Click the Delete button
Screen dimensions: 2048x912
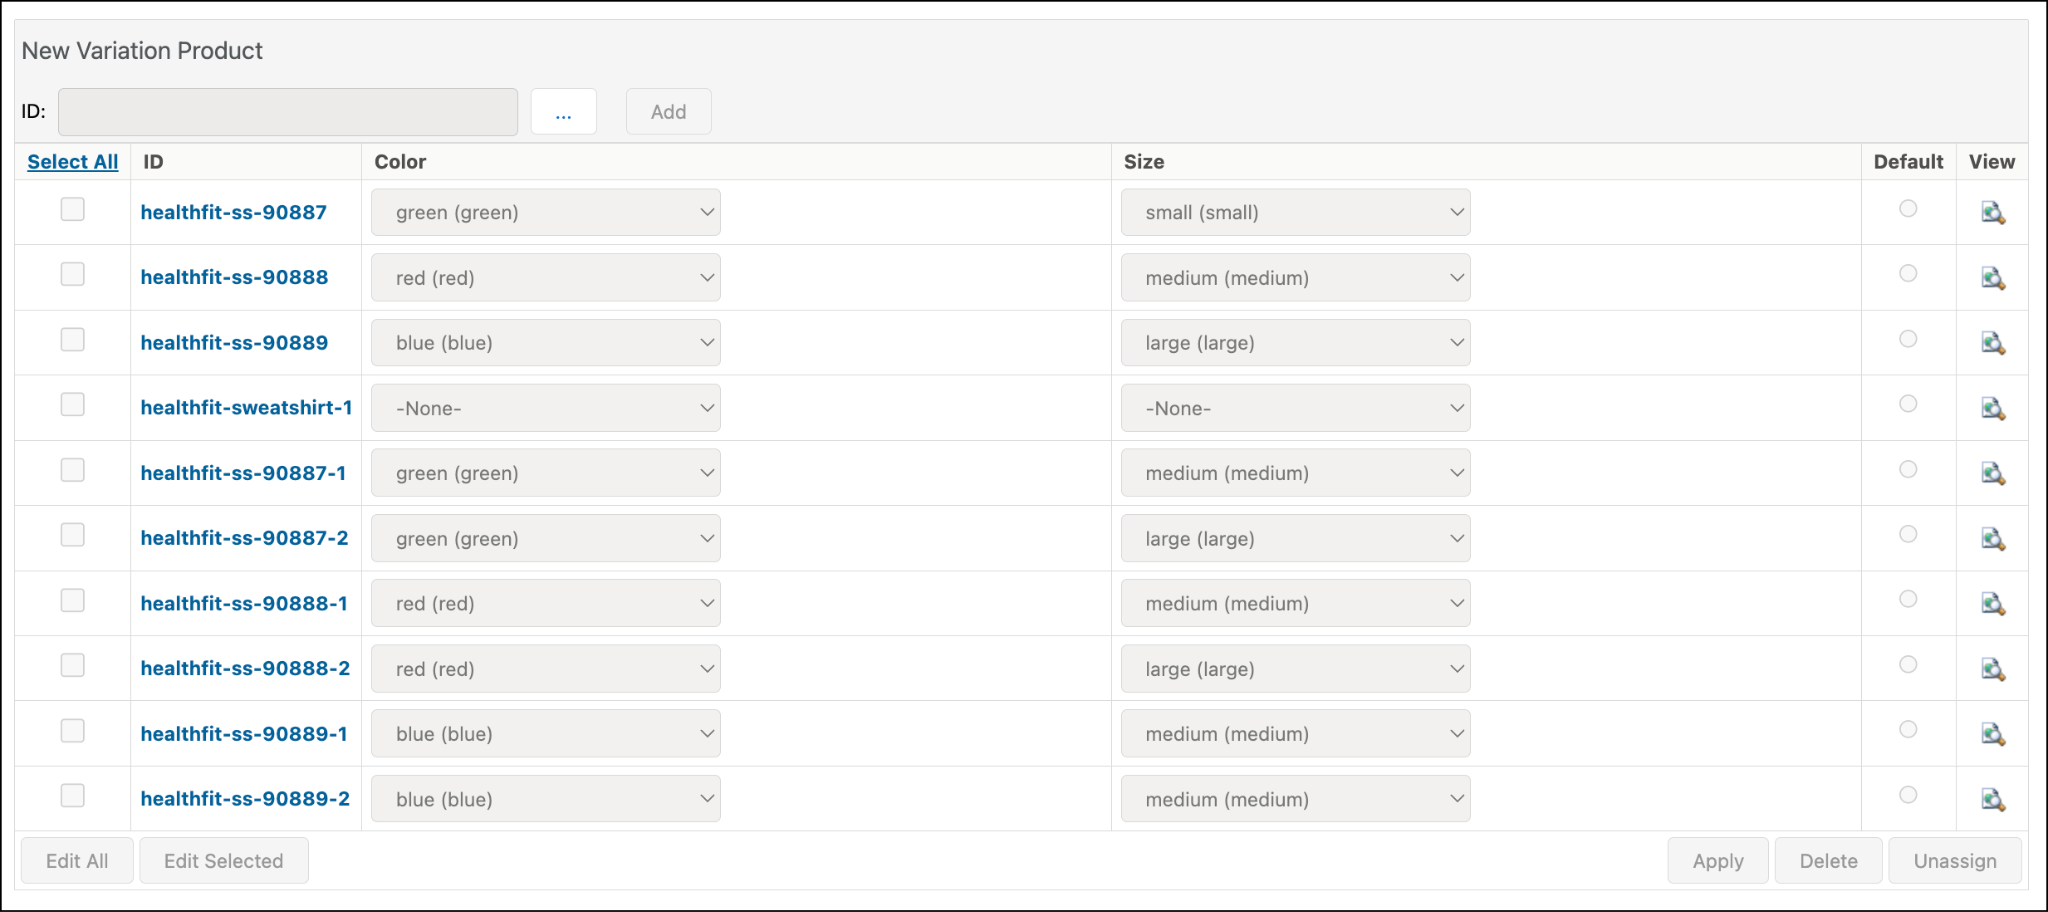pos(1829,861)
